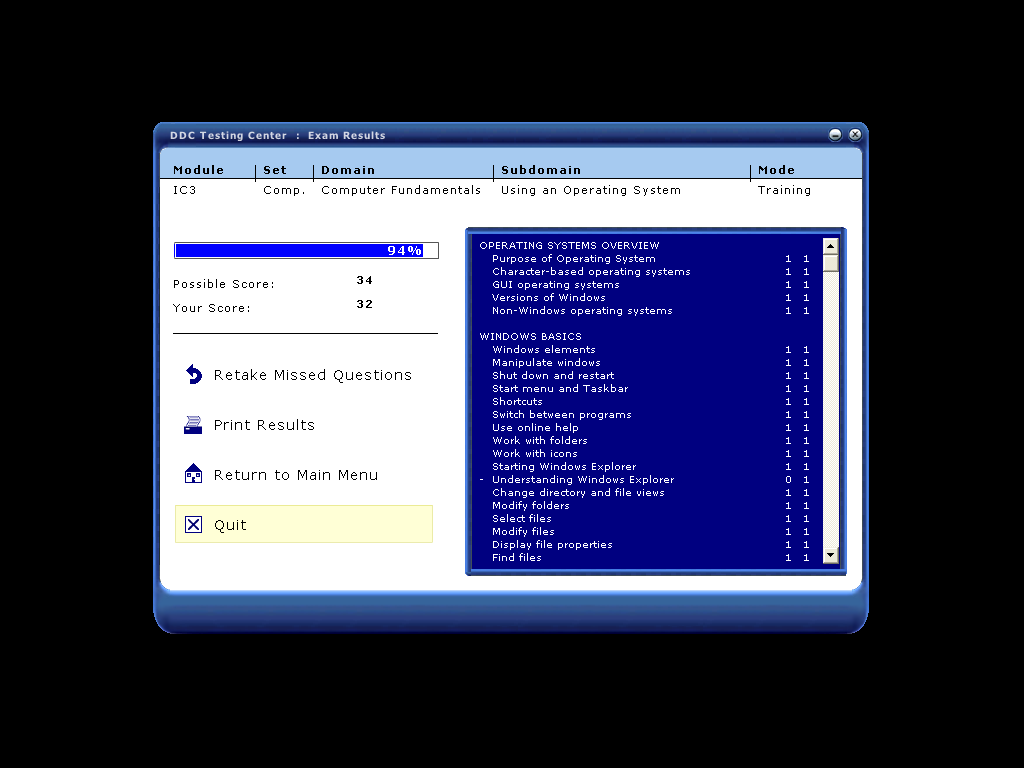Screen dimensions: 1024x768
Task: Select Versions of Windows row
Action: pyautogui.click(x=650, y=298)
